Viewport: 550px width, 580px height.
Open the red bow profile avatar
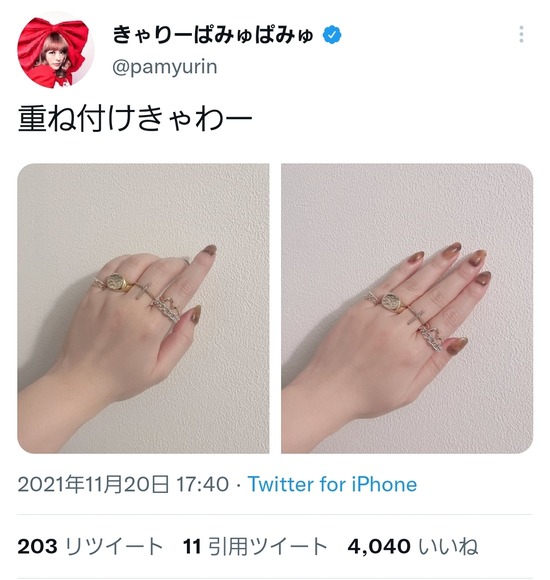coord(55,51)
